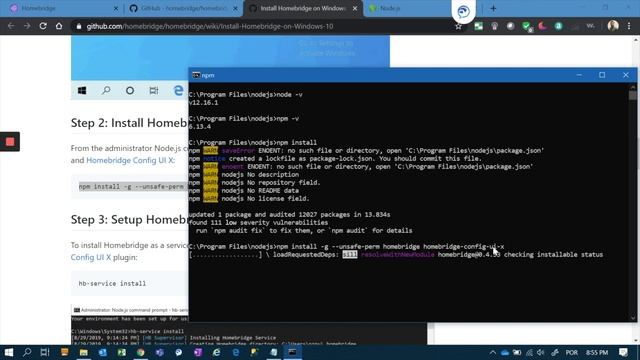The image size is (640, 360).
Task: Open the green checkmark shield extension
Action: point(527,27)
